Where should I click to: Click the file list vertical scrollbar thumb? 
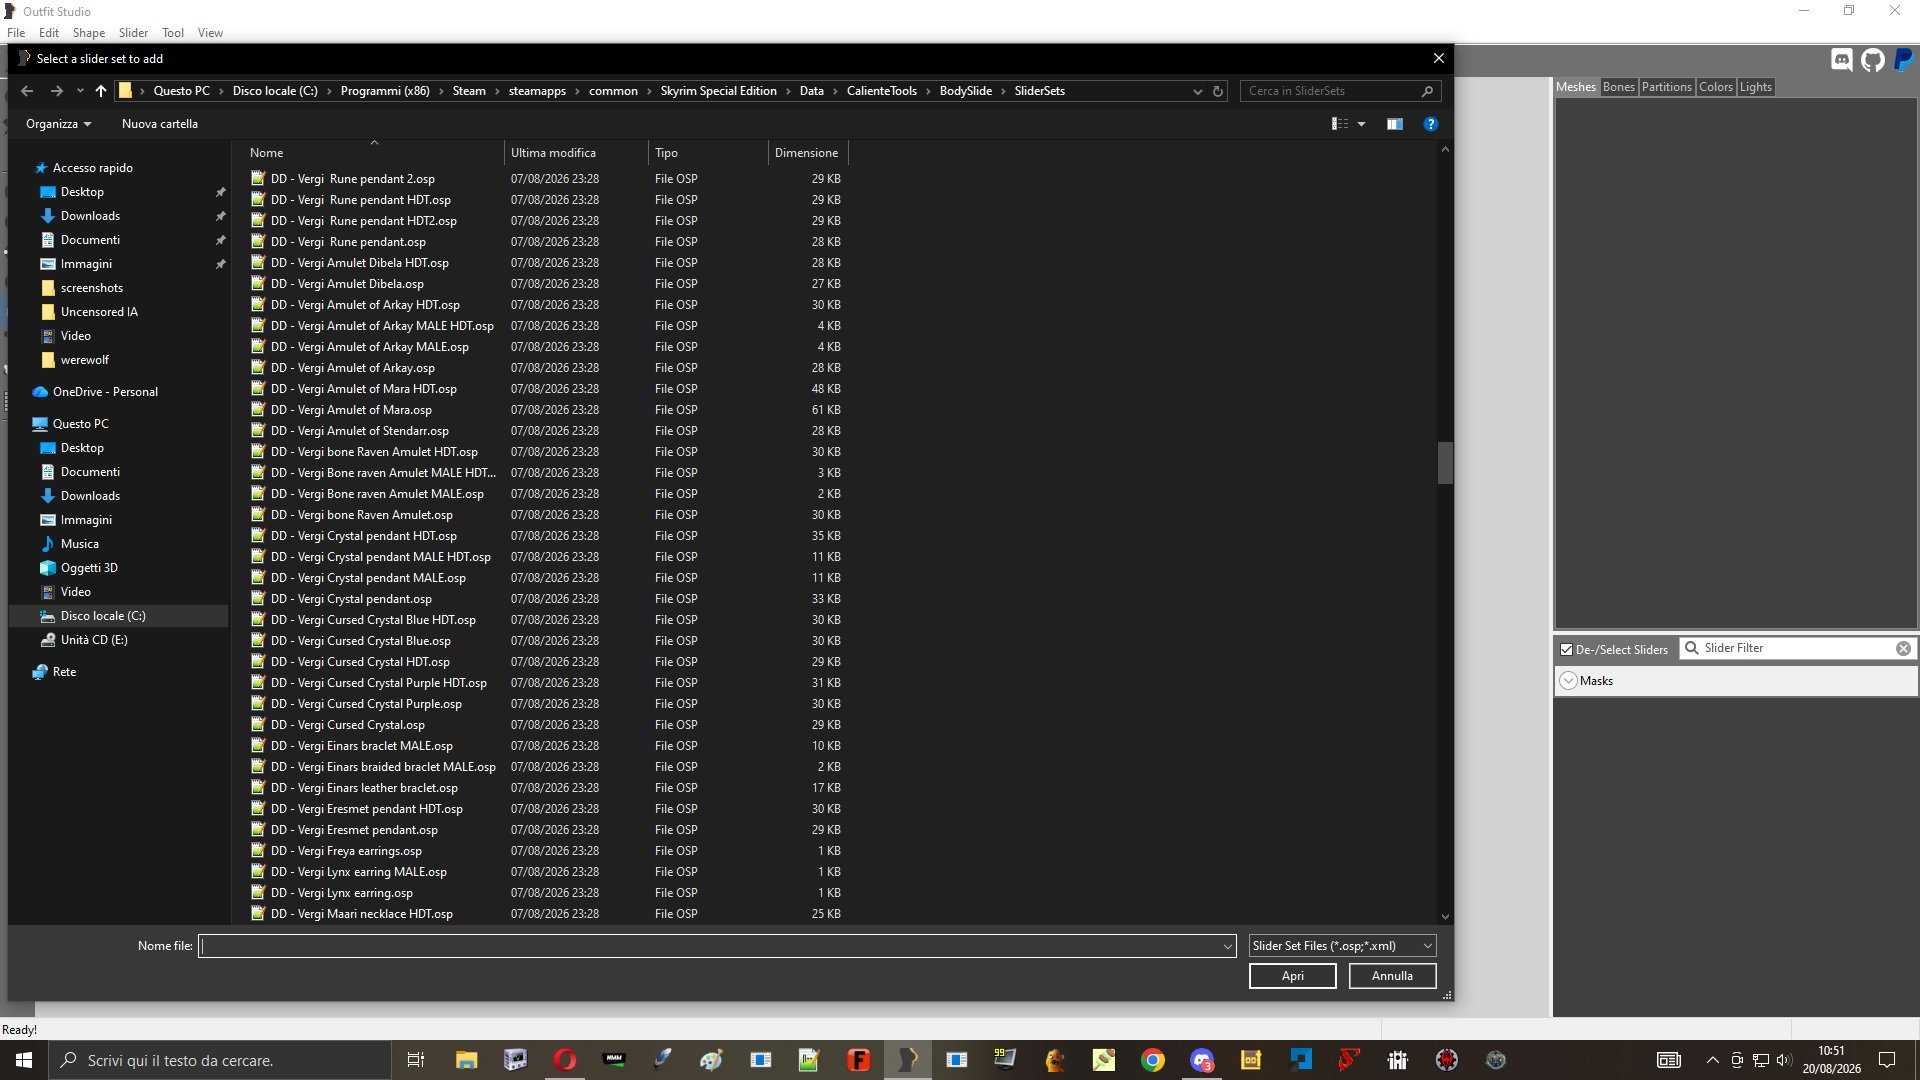pos(1445,463)
